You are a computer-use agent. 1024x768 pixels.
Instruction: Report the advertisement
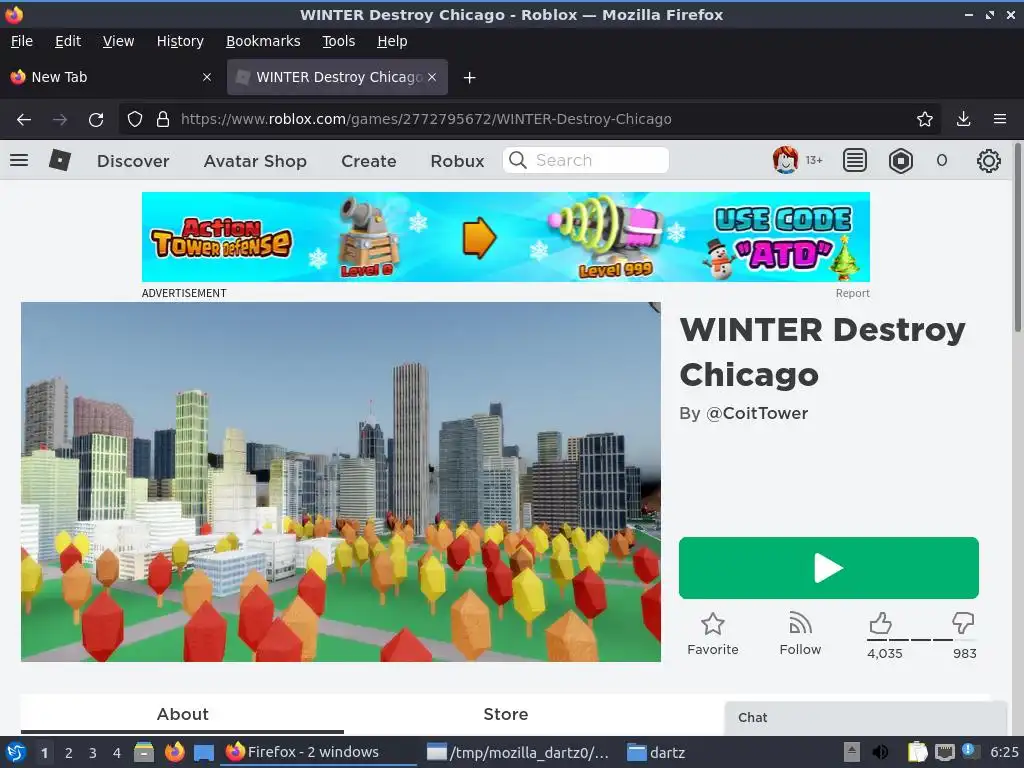[852, 293]
